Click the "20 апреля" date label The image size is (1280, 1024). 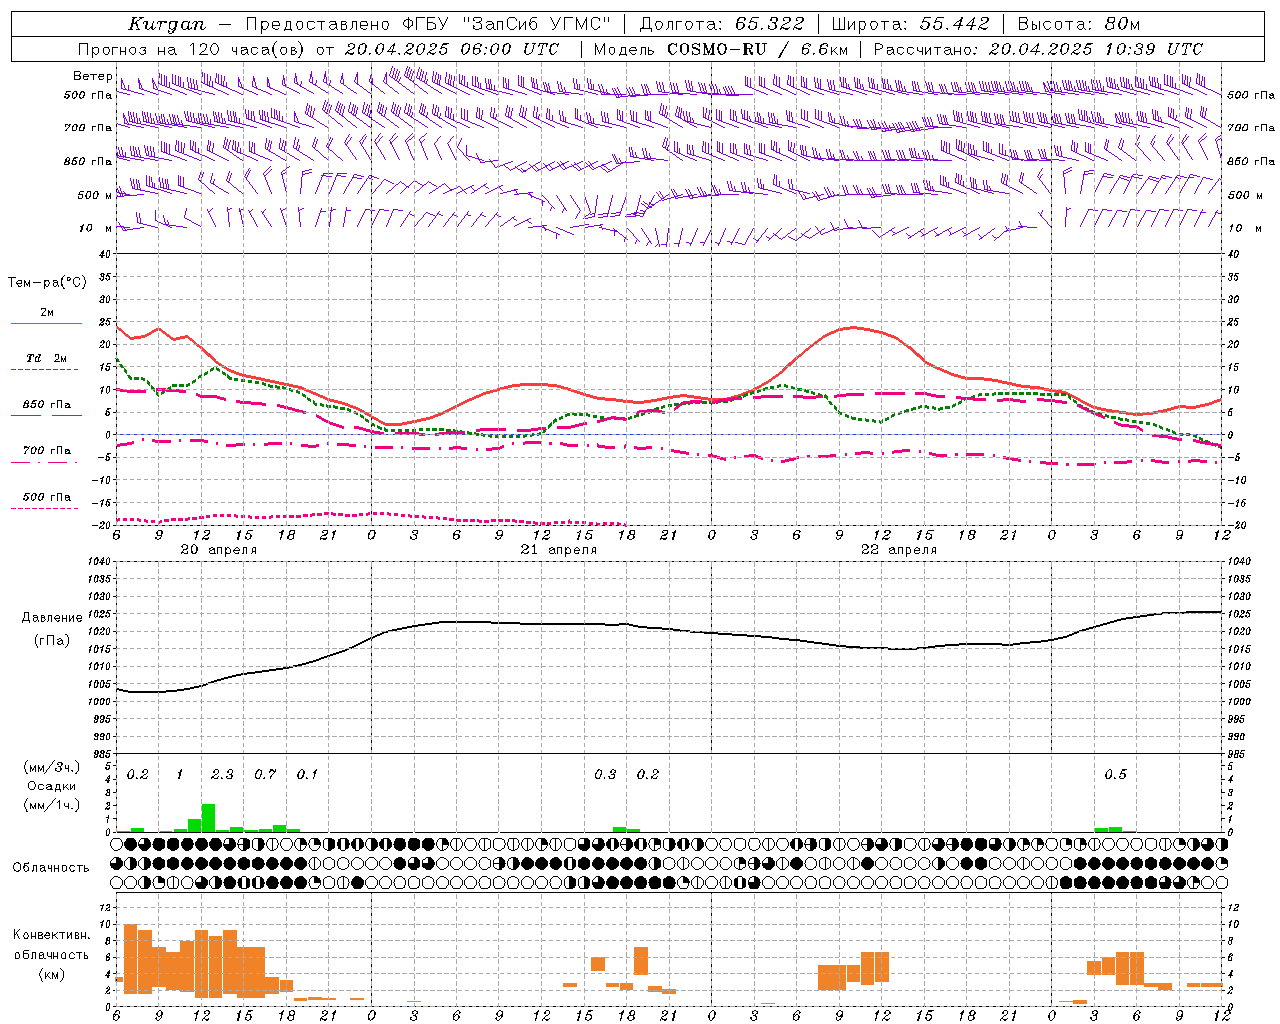click(218, 549)
